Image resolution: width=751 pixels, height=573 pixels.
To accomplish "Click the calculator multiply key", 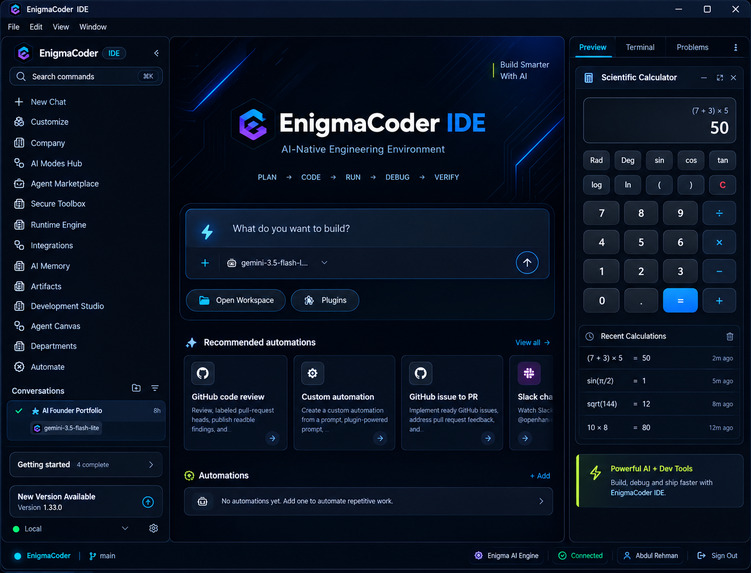I will coord(719,242).
